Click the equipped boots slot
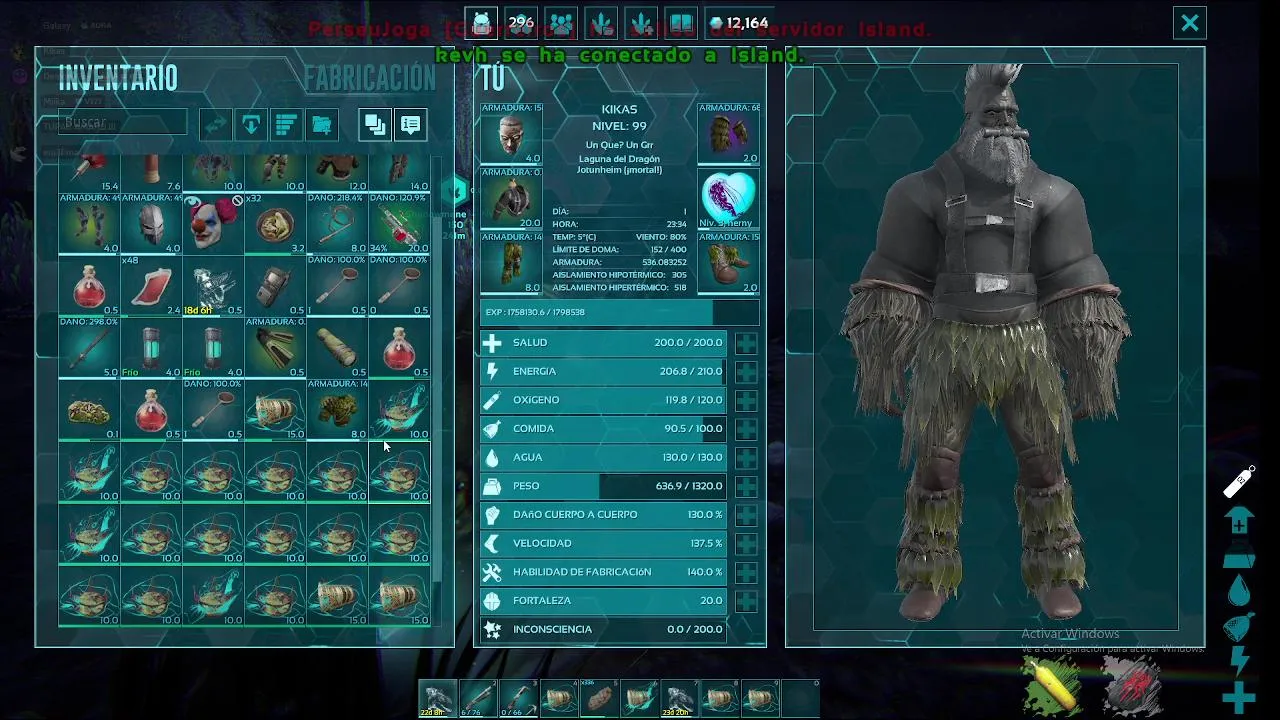Image resolution: width=1280 pixels, height=720 pixels. point(728,263)
